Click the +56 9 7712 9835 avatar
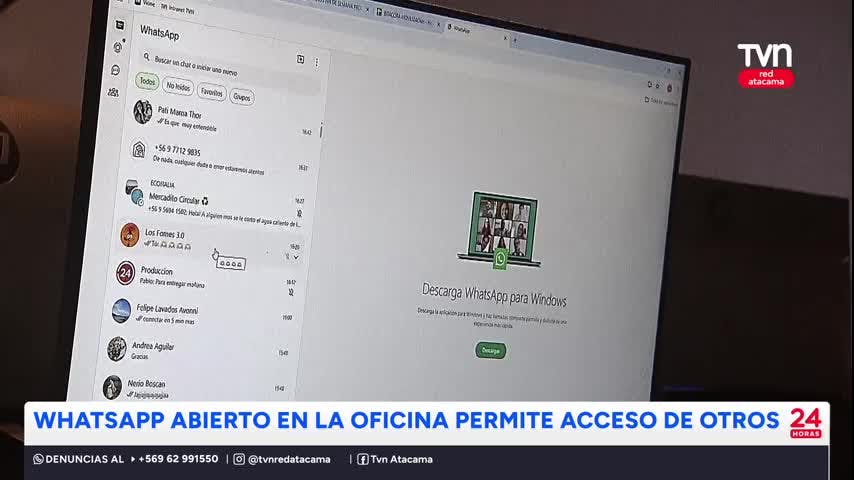 [139, 149]
